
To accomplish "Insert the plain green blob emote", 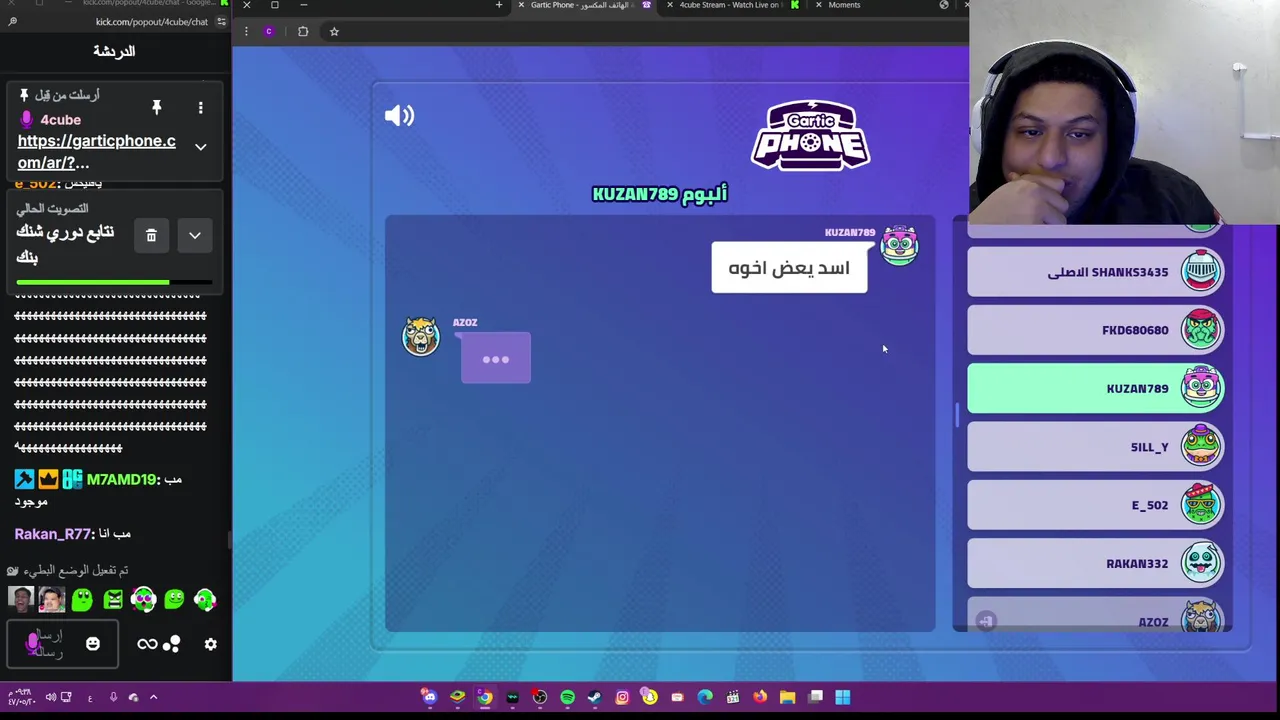I will tap(82, 599).
